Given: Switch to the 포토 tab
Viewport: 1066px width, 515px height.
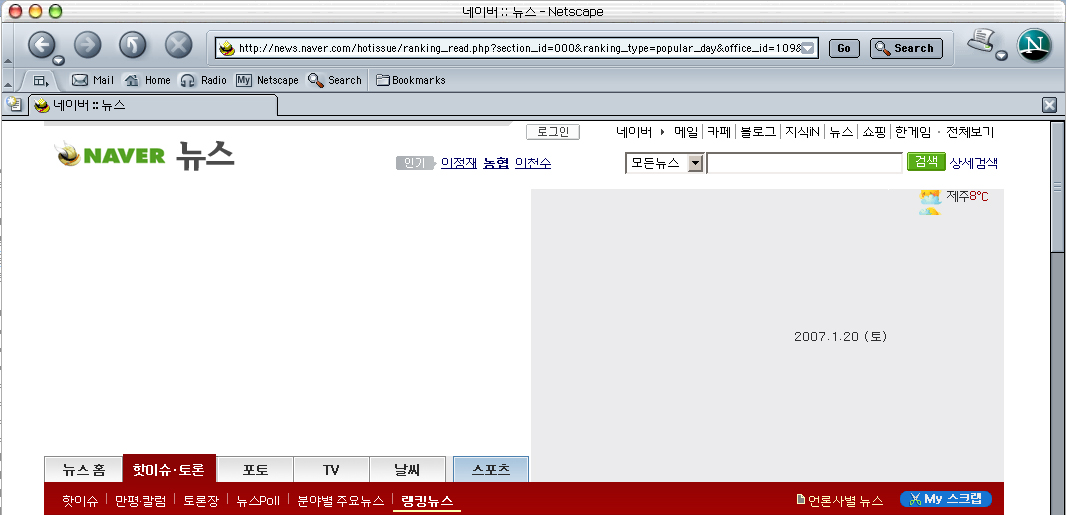Looking at the screenshot, I should 255,469.
